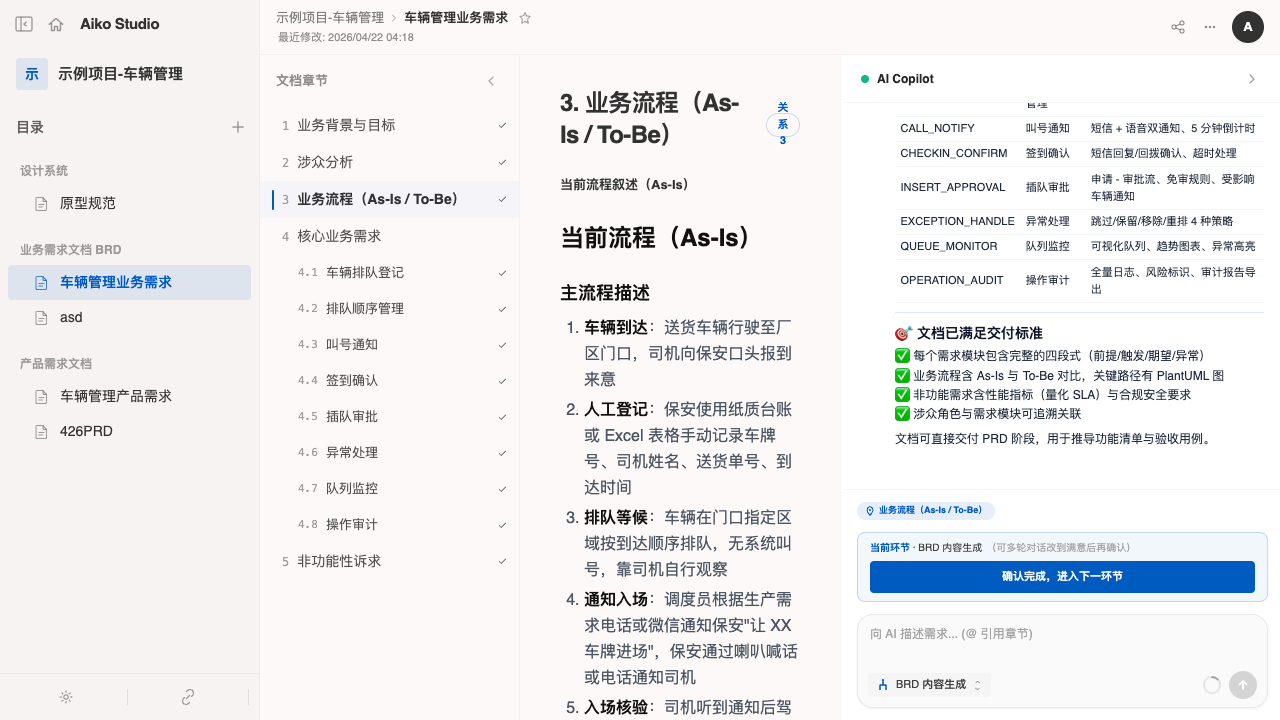Collapse the left sidebar panel icon

click(x=24, y=24)
